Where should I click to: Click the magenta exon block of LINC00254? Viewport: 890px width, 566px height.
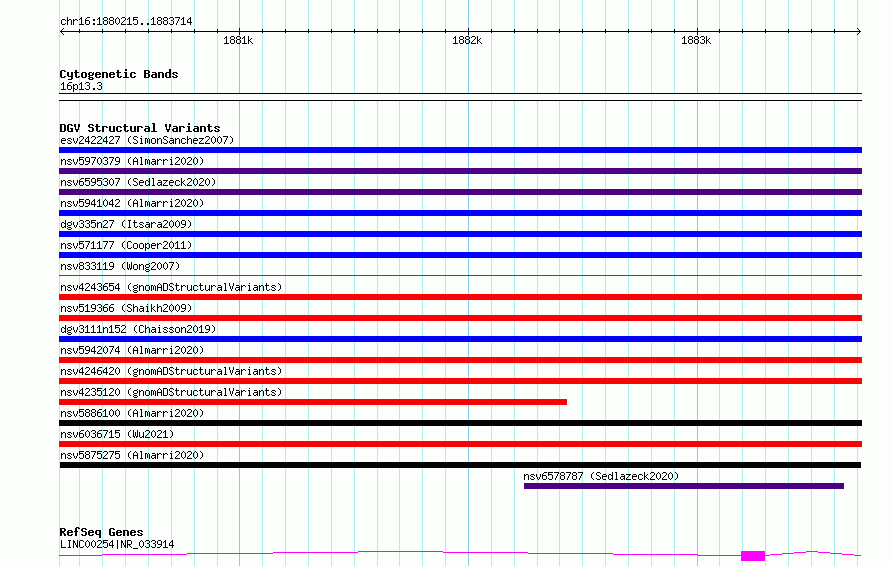(x=753, y=556)
